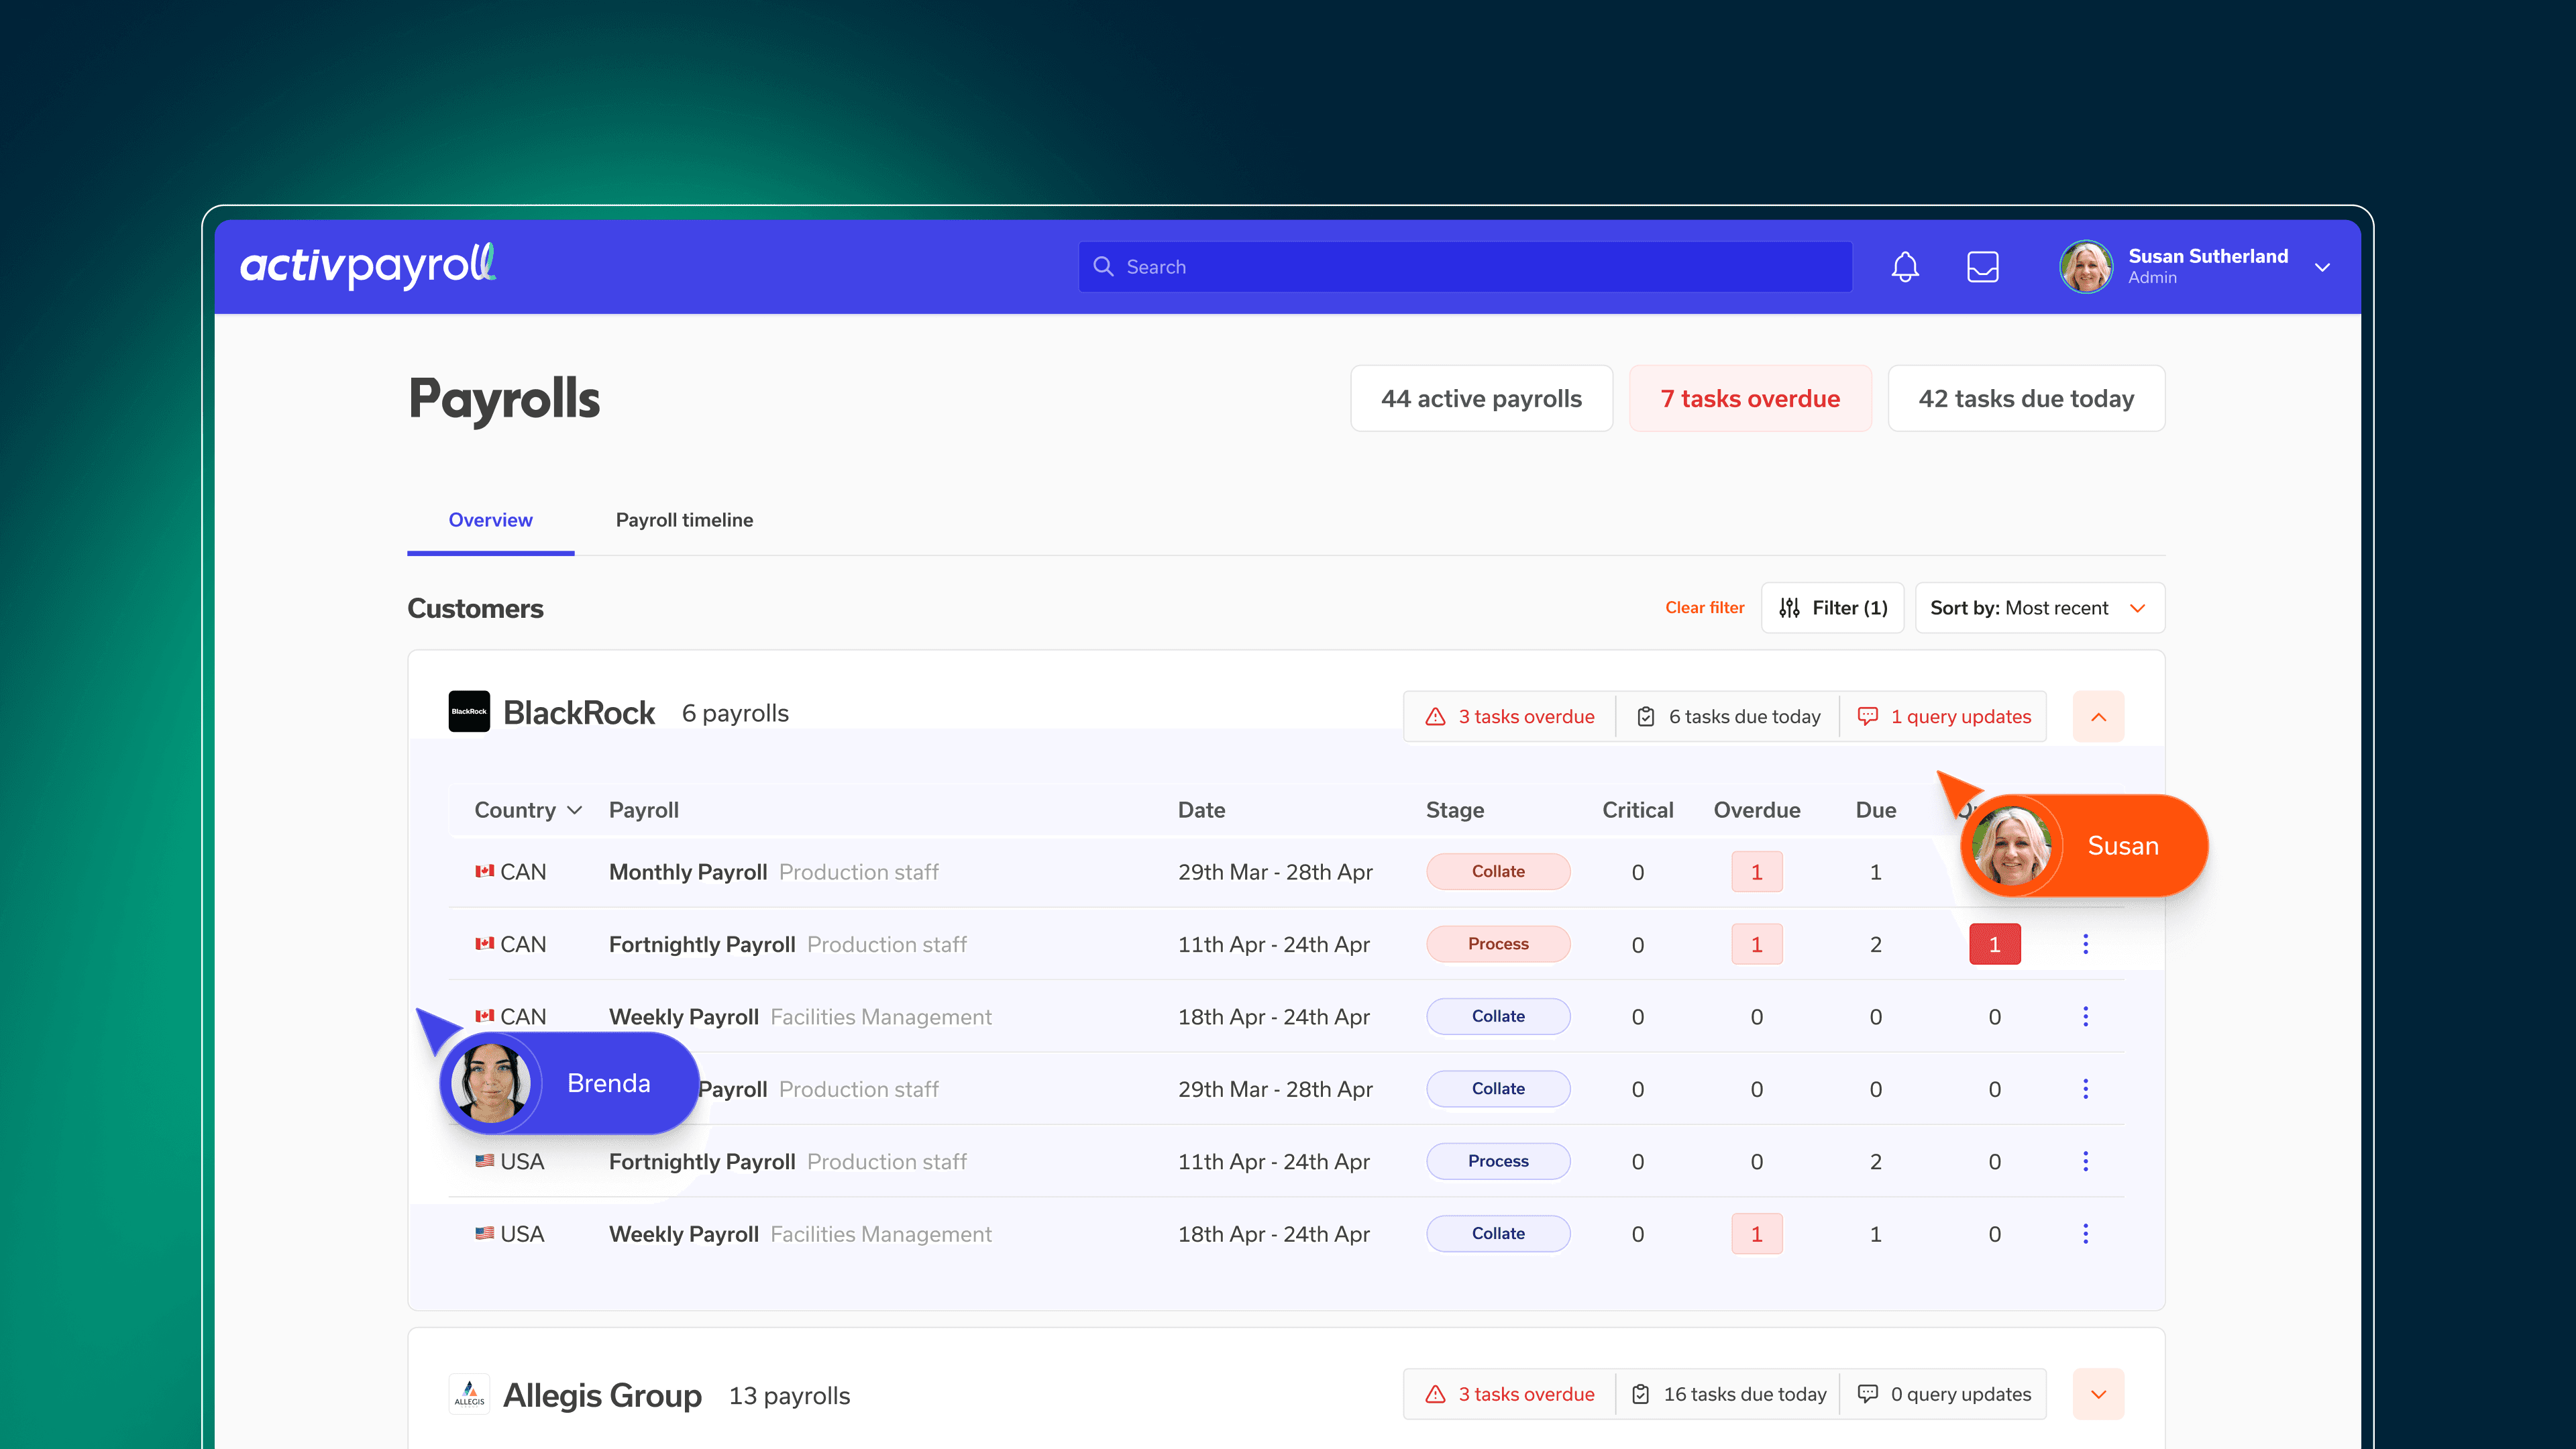Click the Allegis Group company logo
Viewport: 2576px width, 1449px height.
pyautogui.click(x=469, y=1393)
